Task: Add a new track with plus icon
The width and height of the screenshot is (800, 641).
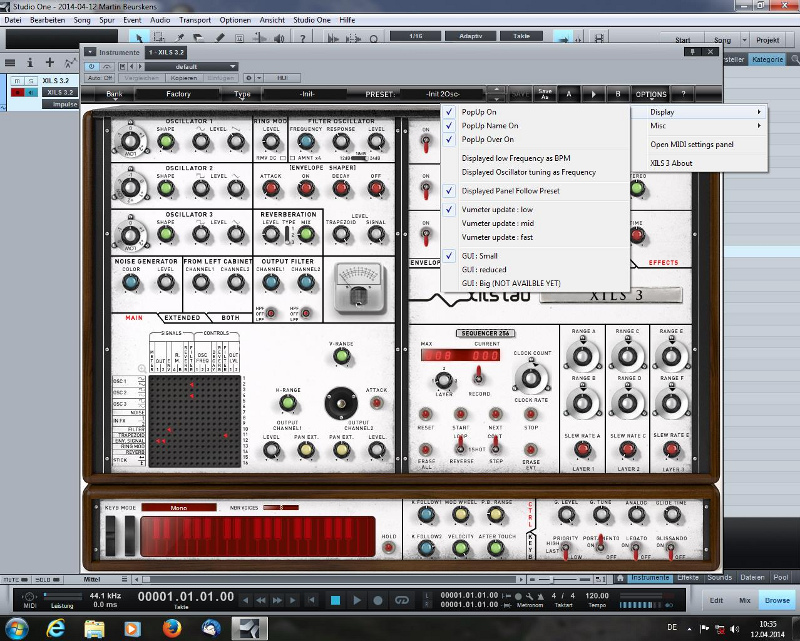Action: [49, 62]
